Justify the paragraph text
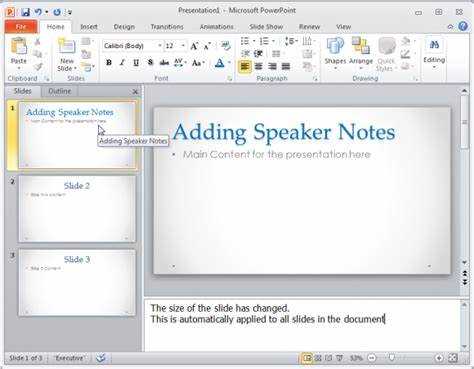Image resolution: width=474 pixels, height=369 pixels. point(286,66)
